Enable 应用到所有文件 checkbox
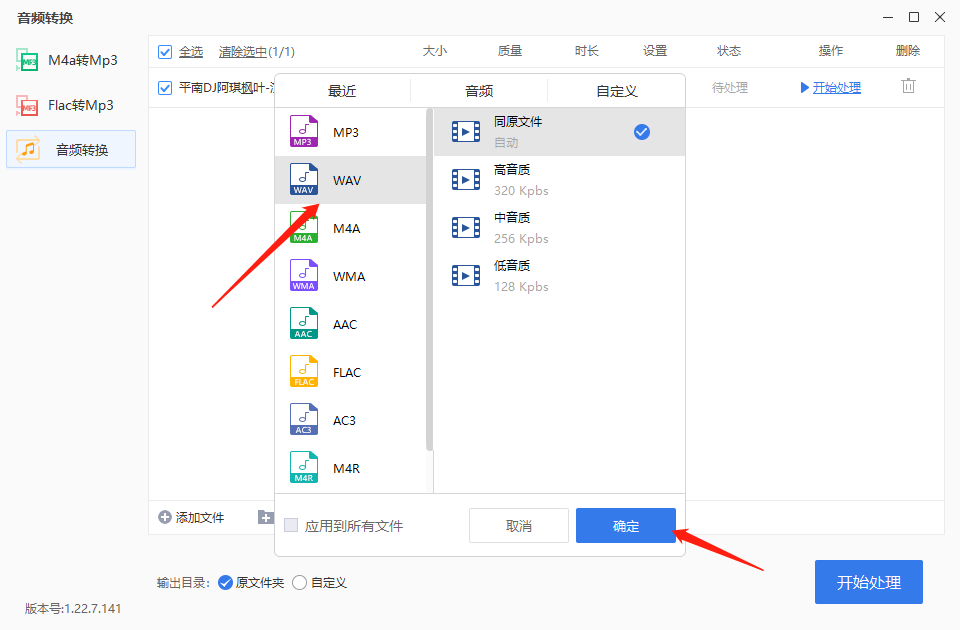The image size is (960, 630). point(291,525)
